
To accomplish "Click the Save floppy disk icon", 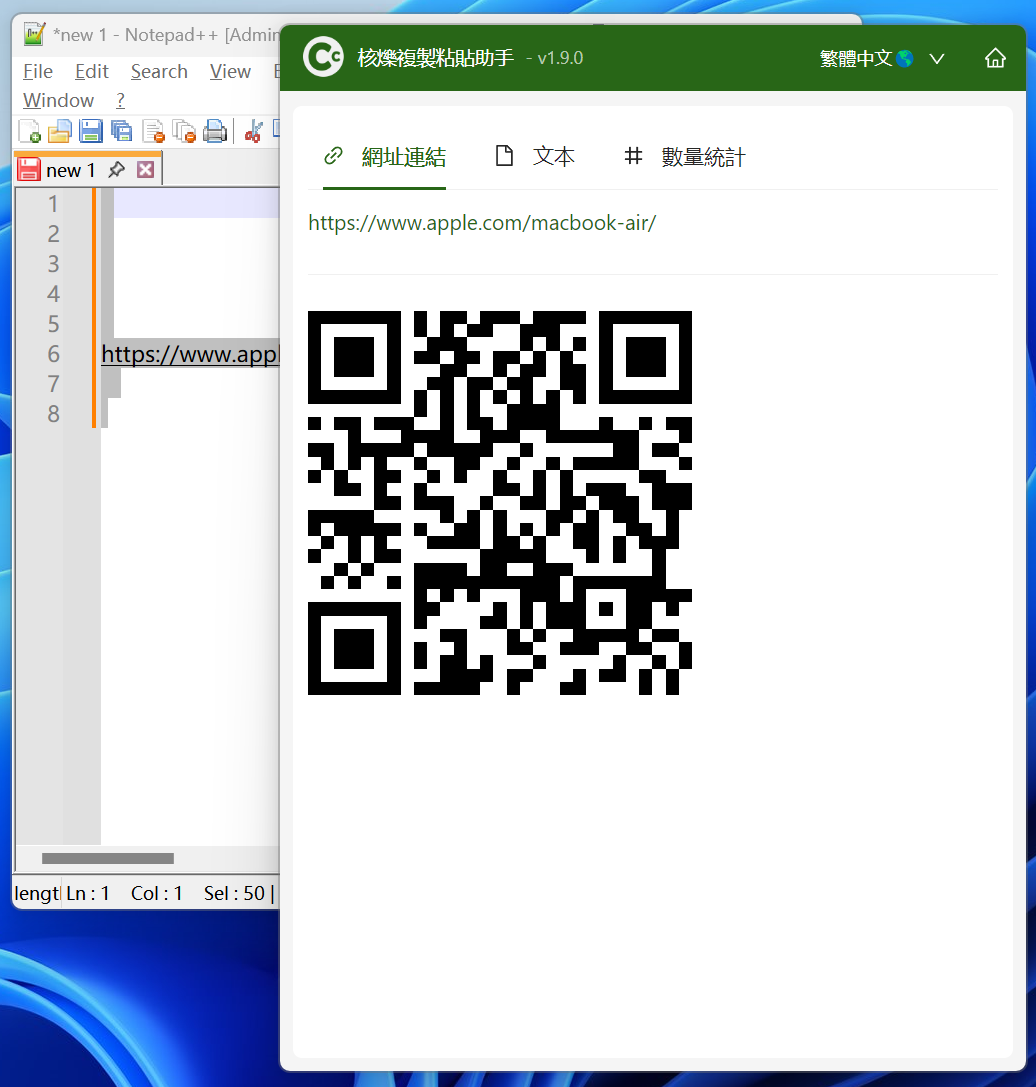I will [91, 131].
